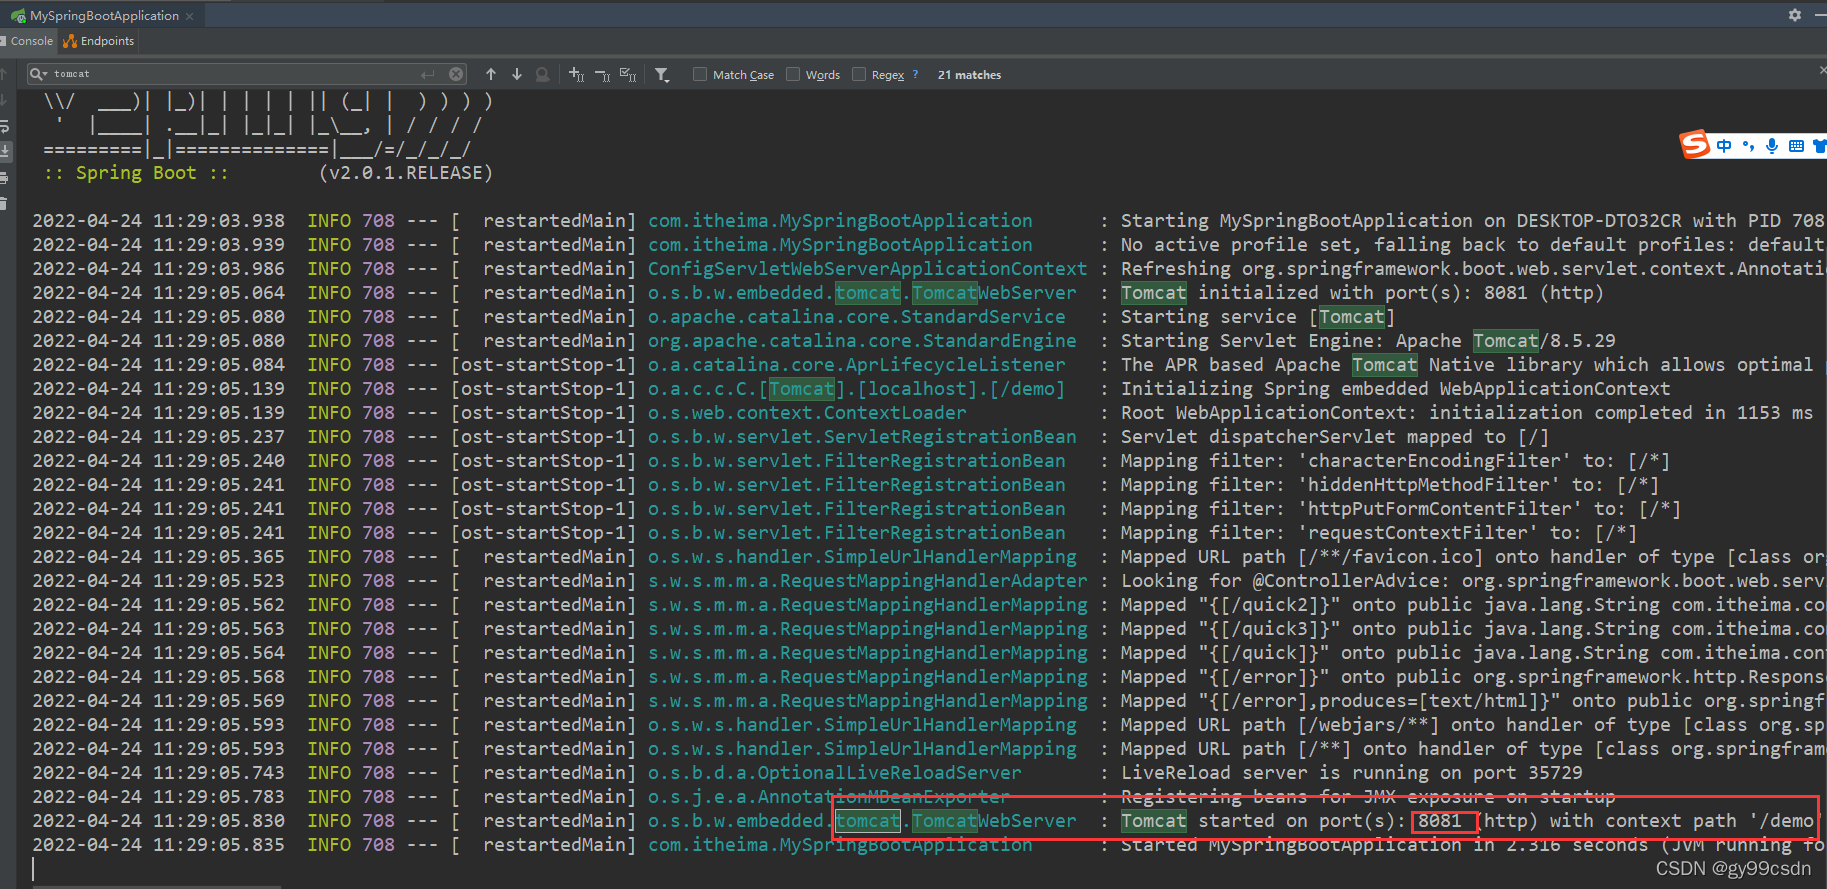Go to next search occurrence
The image size is (1827, 889).
tap(517, 74)
